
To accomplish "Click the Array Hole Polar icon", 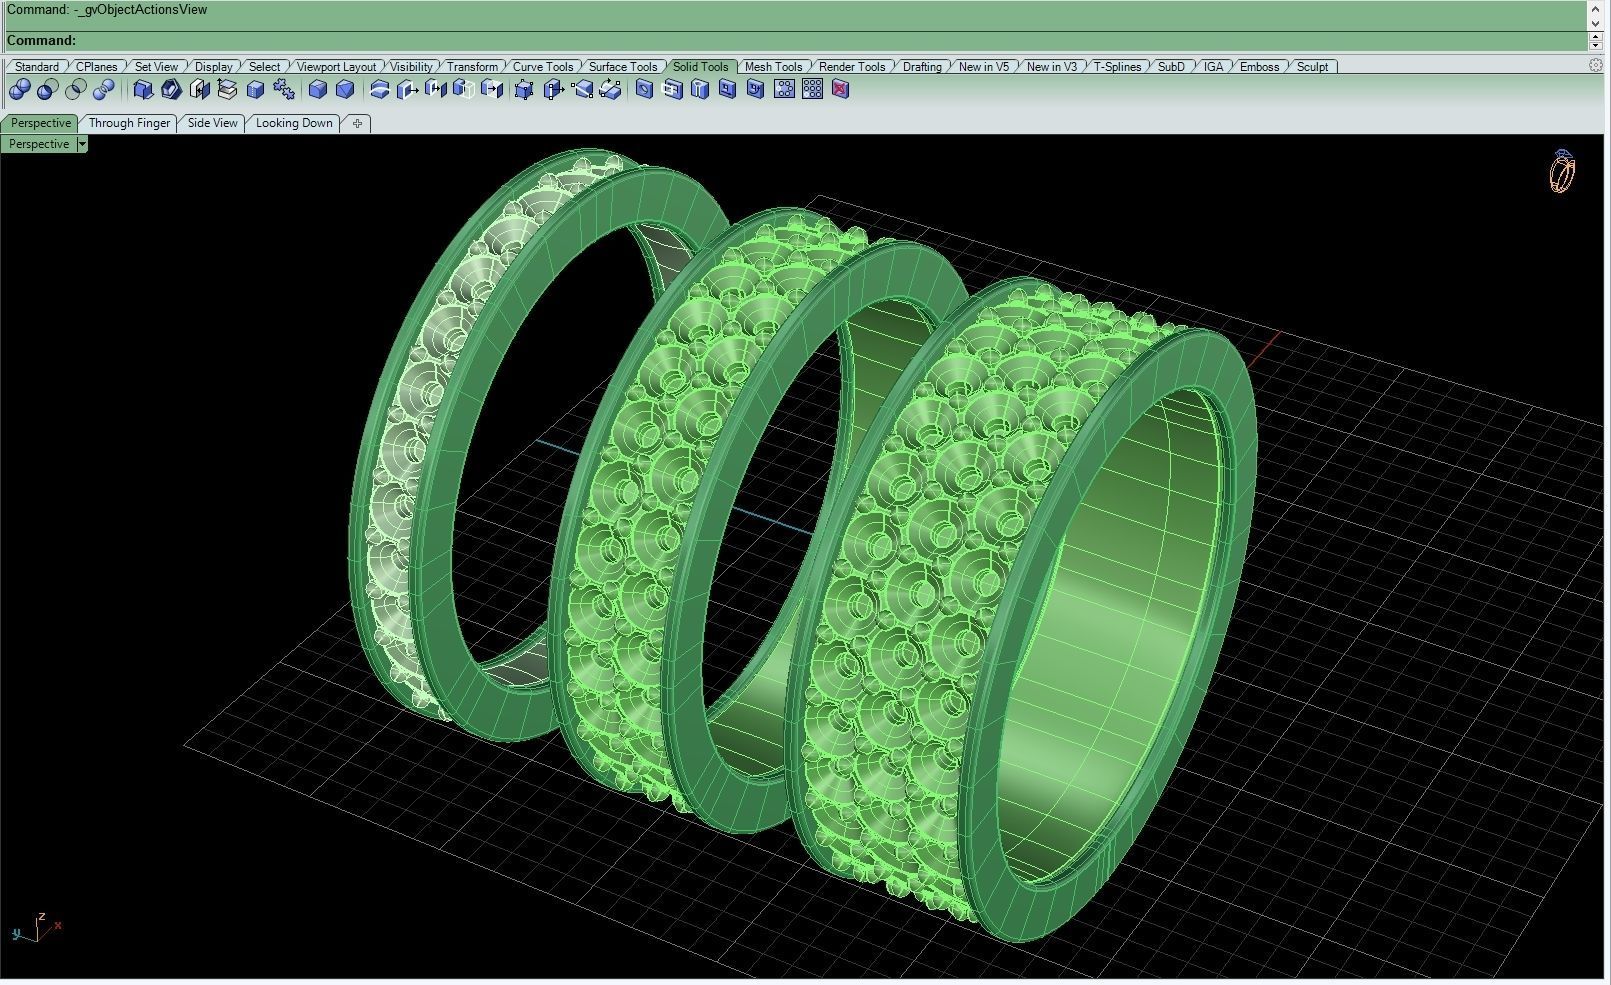I will point(785,90).
